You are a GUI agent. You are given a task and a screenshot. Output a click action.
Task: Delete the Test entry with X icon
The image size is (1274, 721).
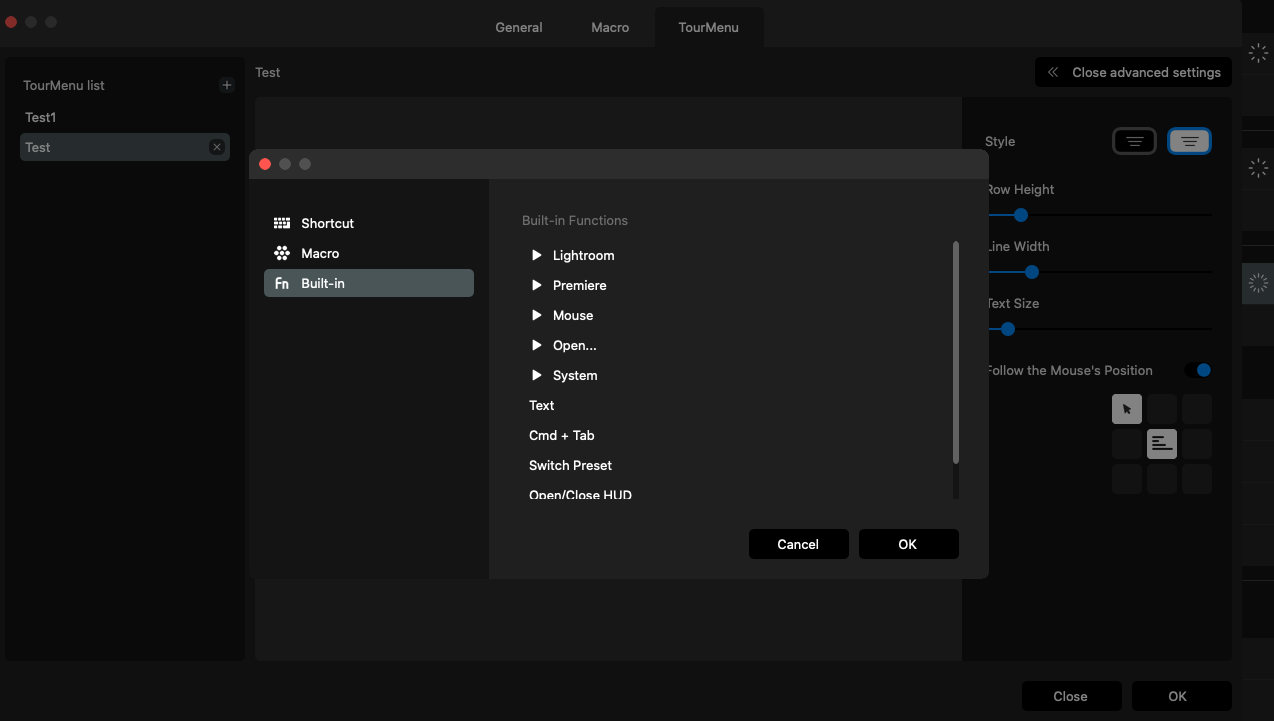pyautogui.click(x=216, y=147)
